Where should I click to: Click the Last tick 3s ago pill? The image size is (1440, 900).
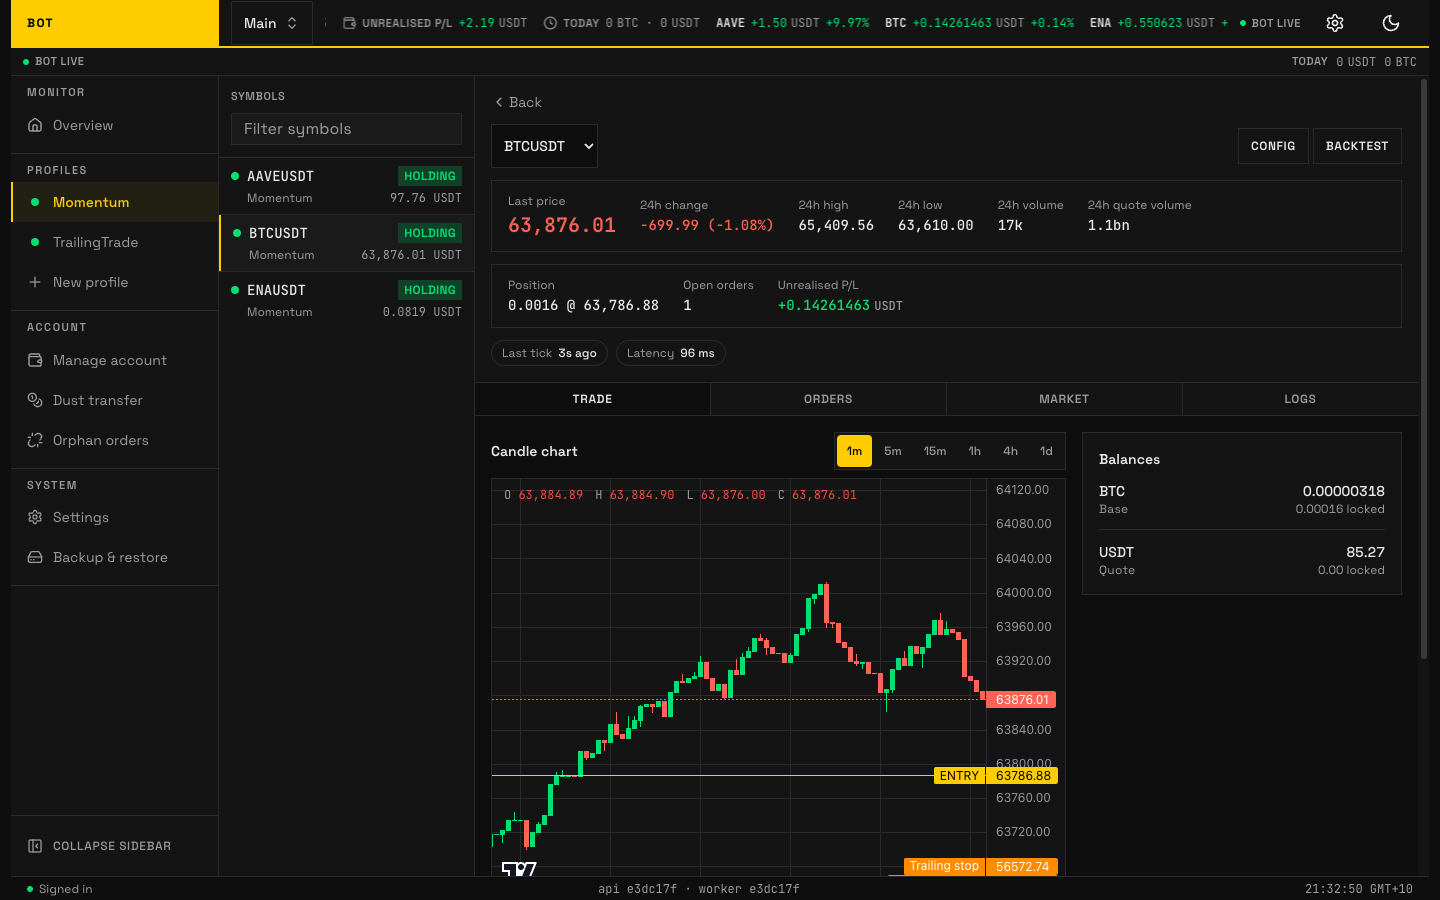click(x=549, y=353)
